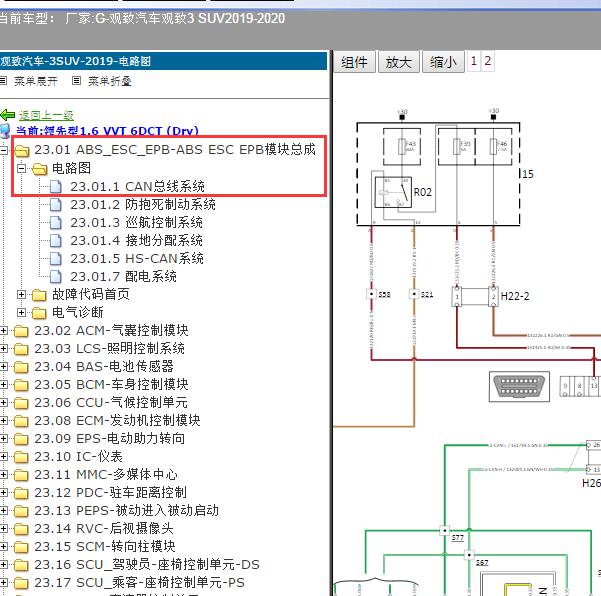Viewport: 601px width, 596px height.
Task: Click connector H22-2 label
Action: 515,296
